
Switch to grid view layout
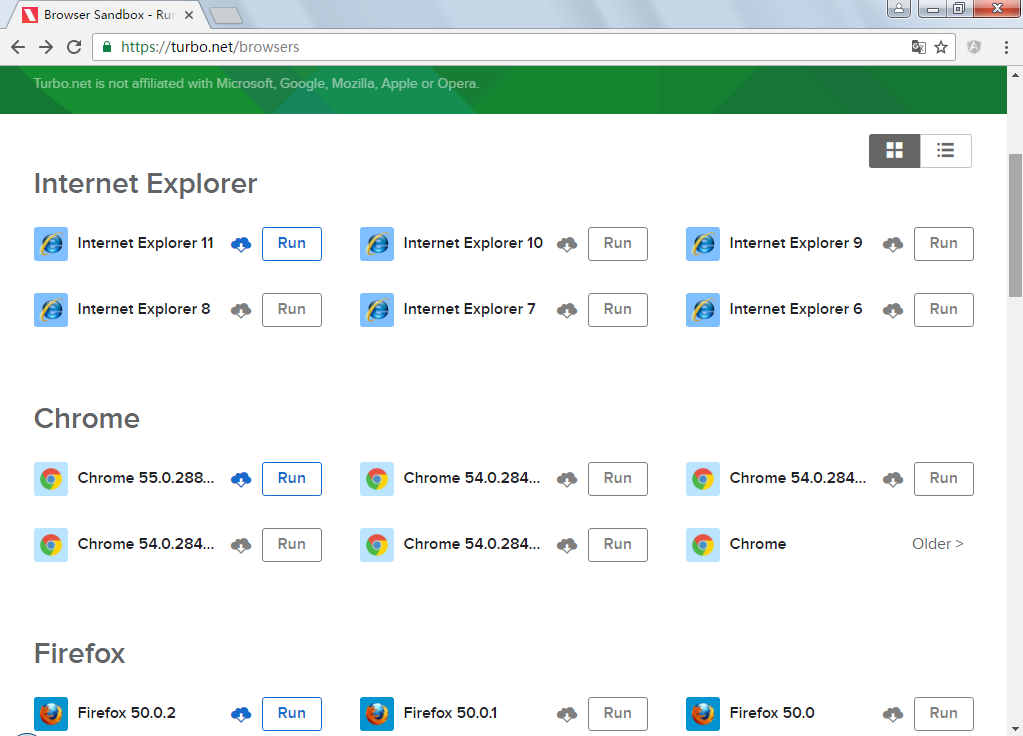[894, 151]
